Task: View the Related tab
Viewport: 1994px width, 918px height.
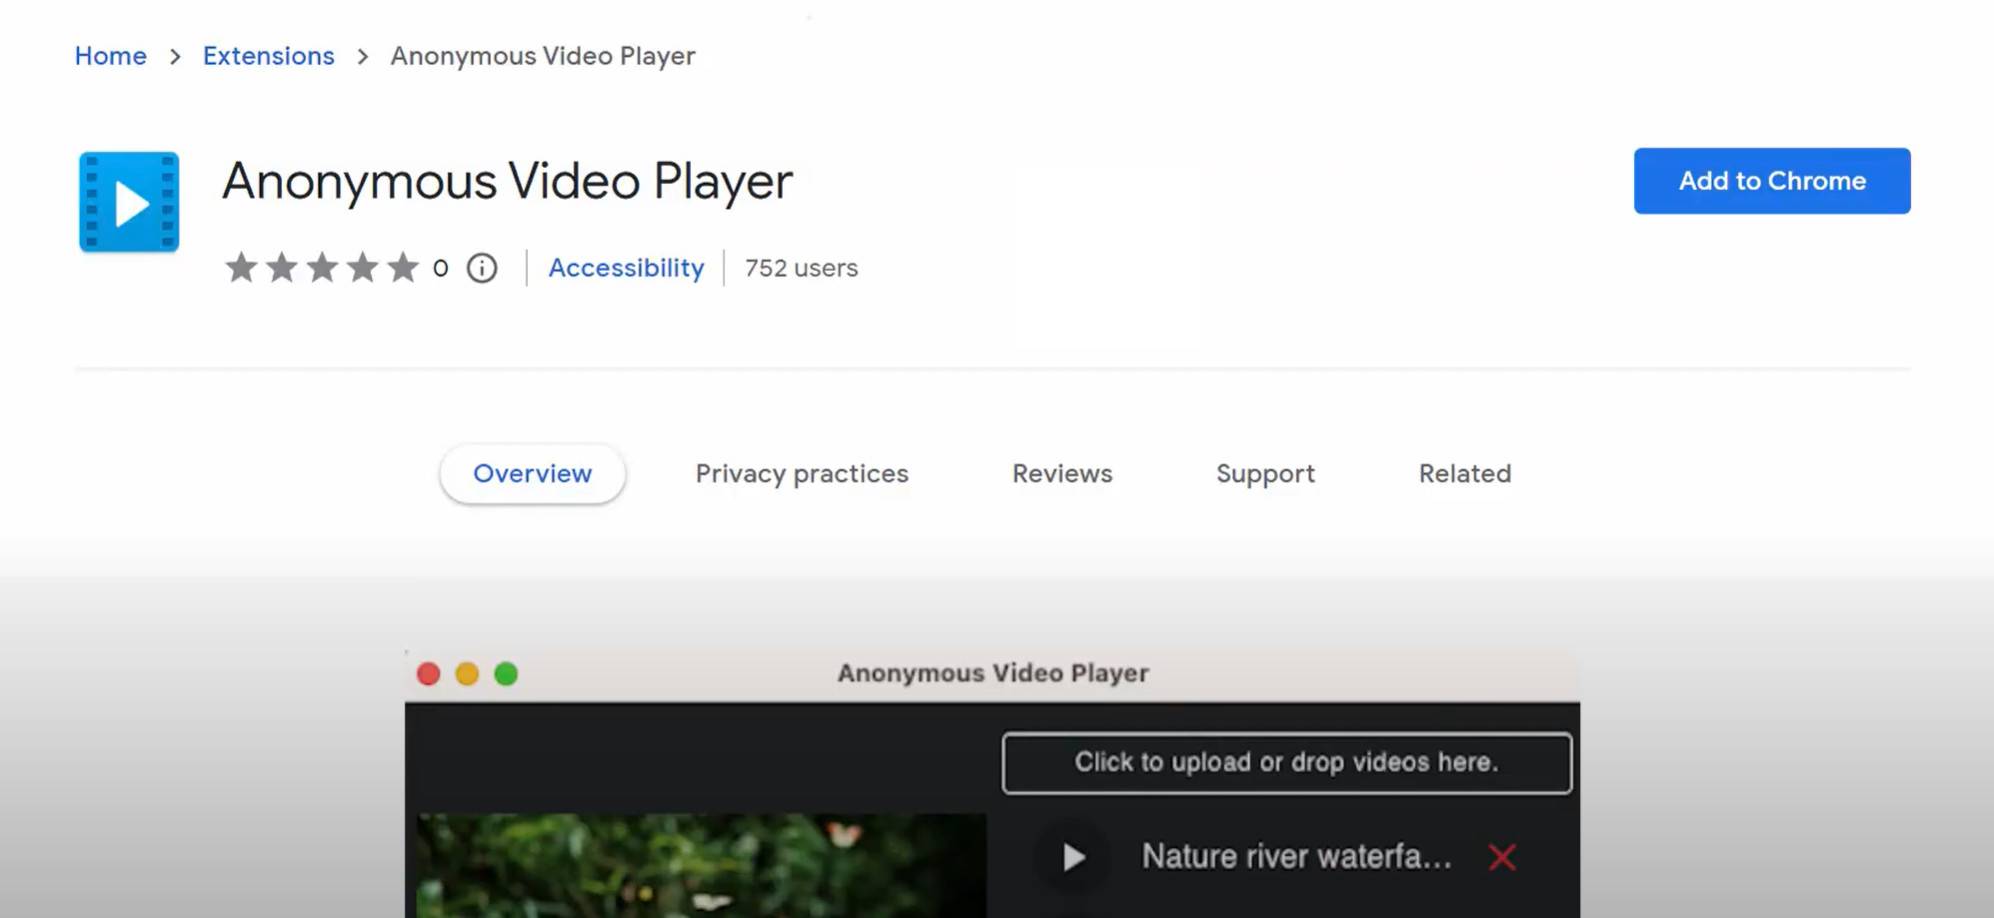Action: coord(1465,474)
